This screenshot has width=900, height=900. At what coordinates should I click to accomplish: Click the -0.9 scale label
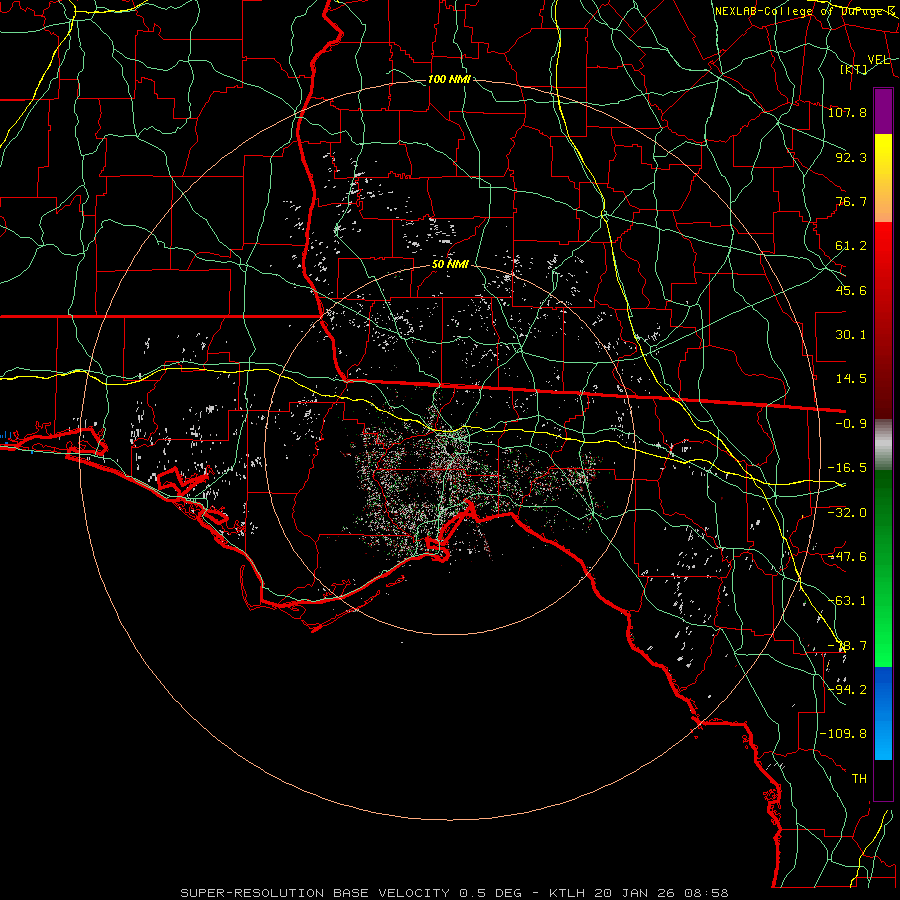pyautogui.click(x=851, y=424)
